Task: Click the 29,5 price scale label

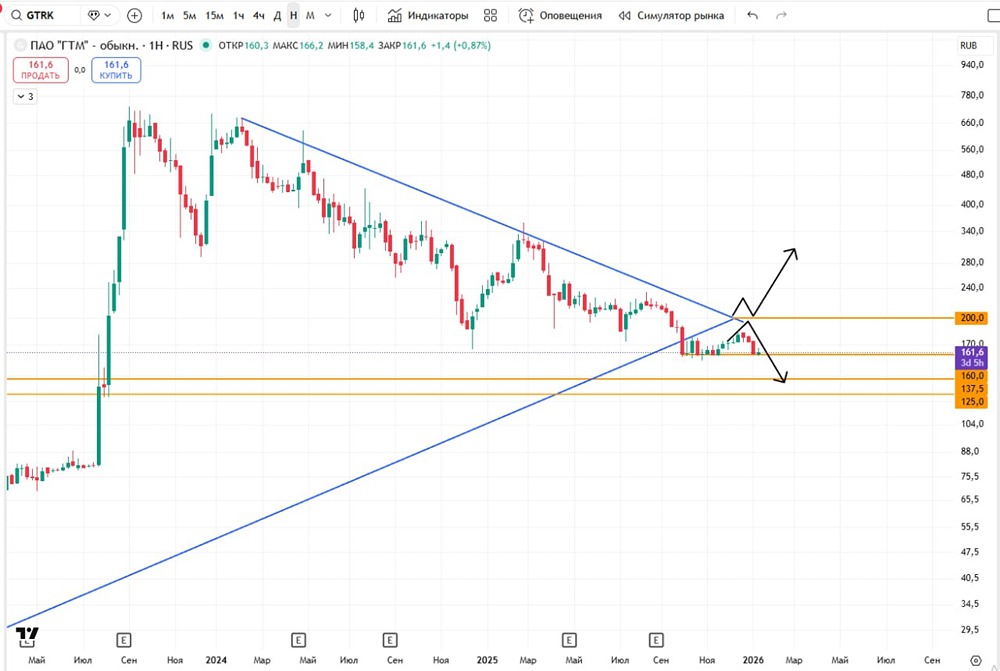Action: [969, 630]
